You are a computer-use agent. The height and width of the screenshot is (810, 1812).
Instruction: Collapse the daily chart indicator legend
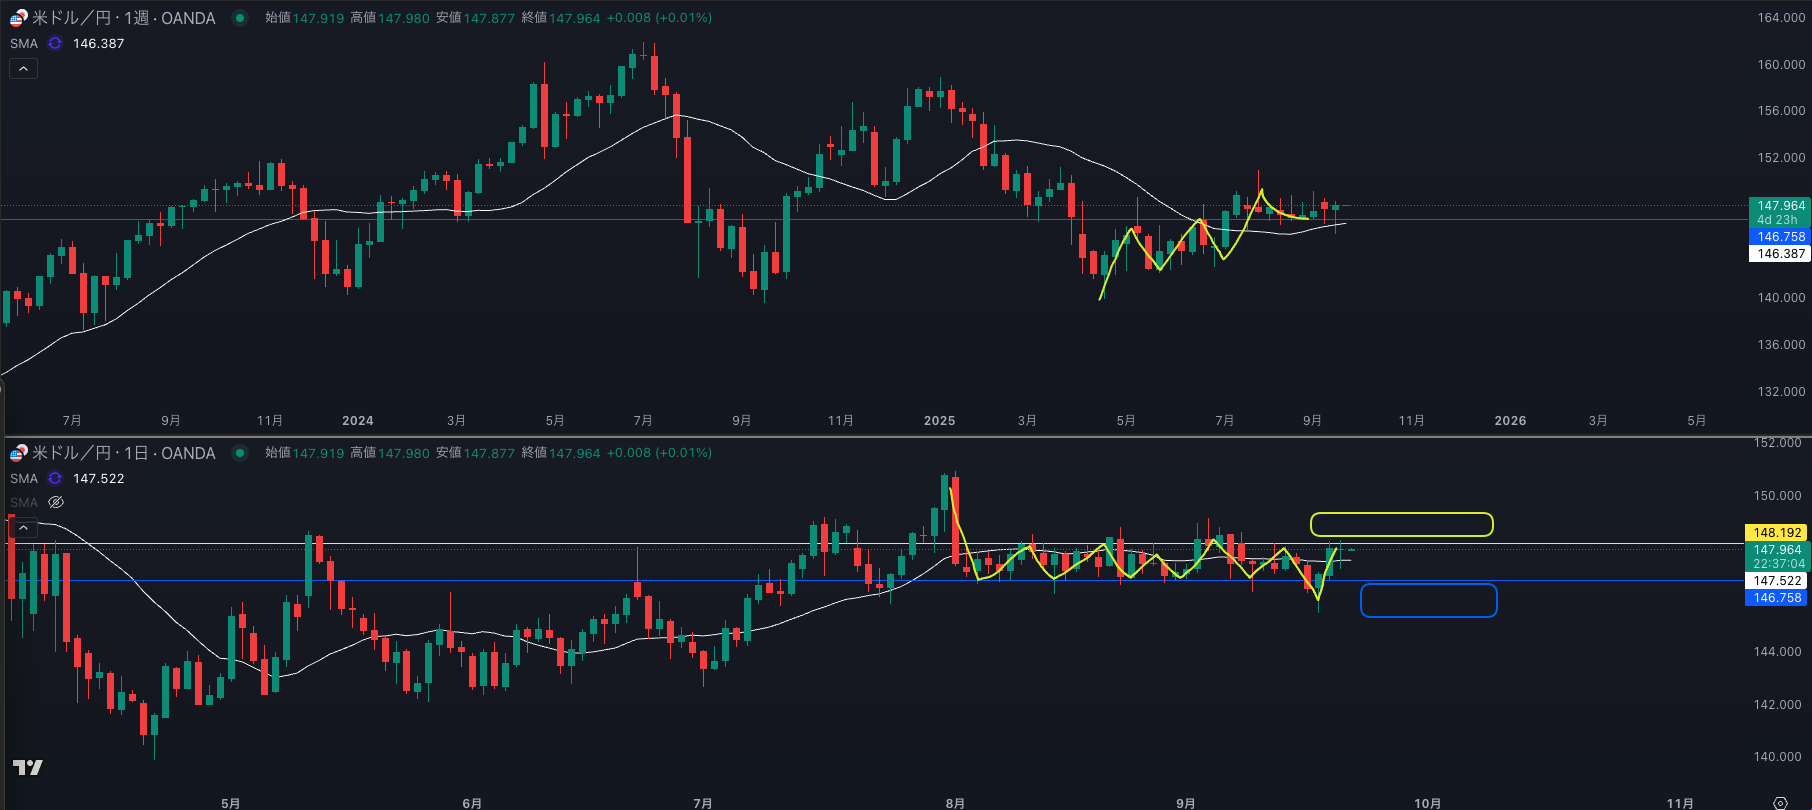pyautogui.click(x=23, y=527)
